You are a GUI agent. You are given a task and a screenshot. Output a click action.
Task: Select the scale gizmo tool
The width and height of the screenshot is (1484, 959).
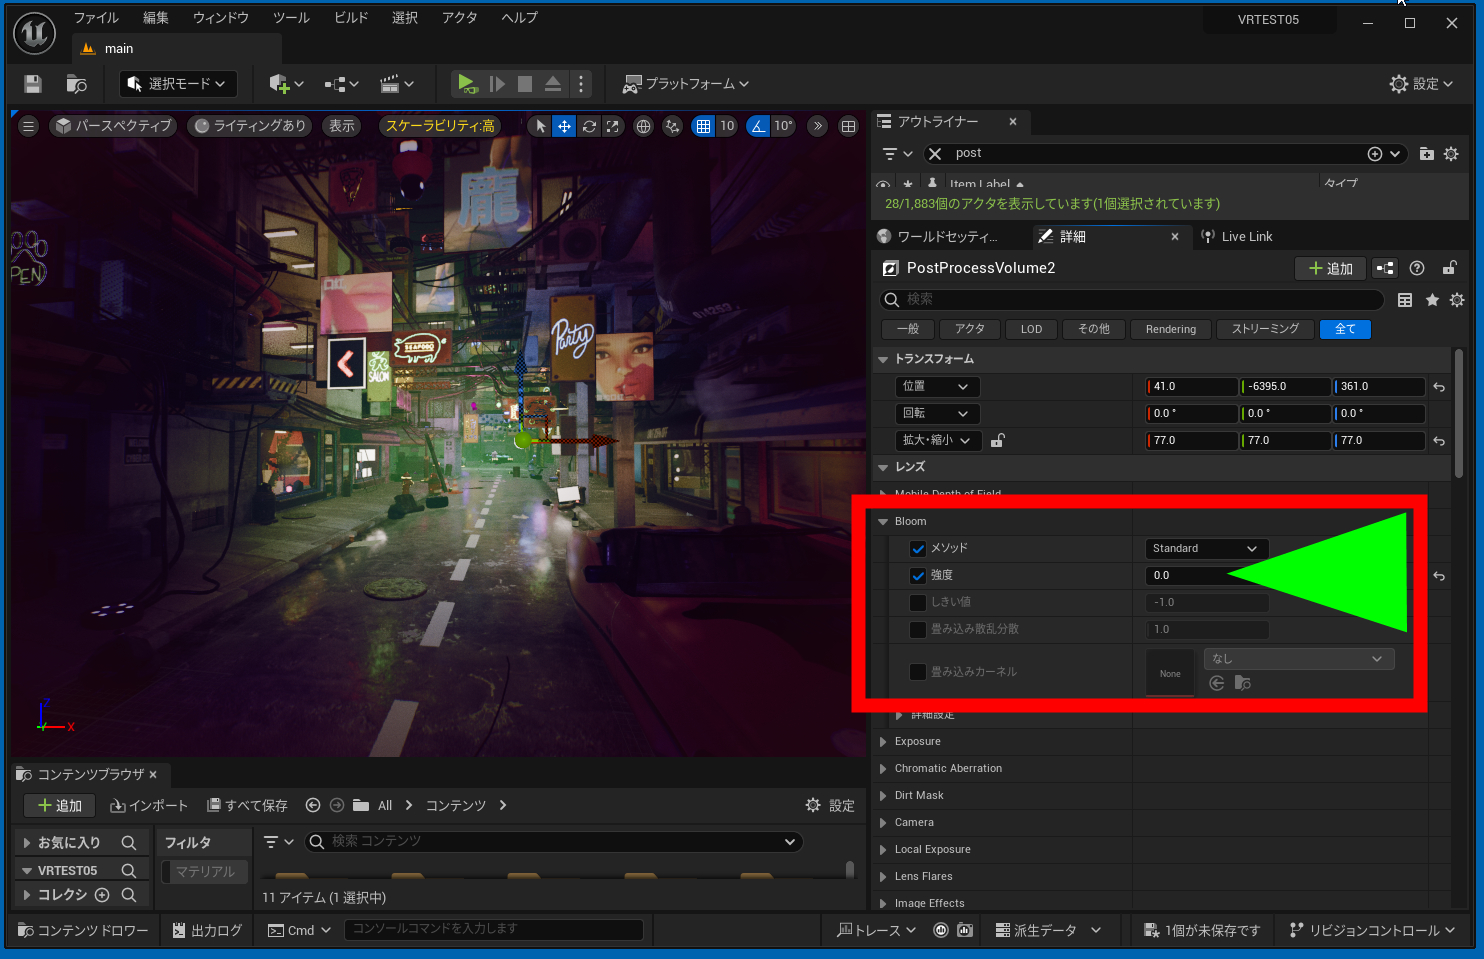[613, 126]
